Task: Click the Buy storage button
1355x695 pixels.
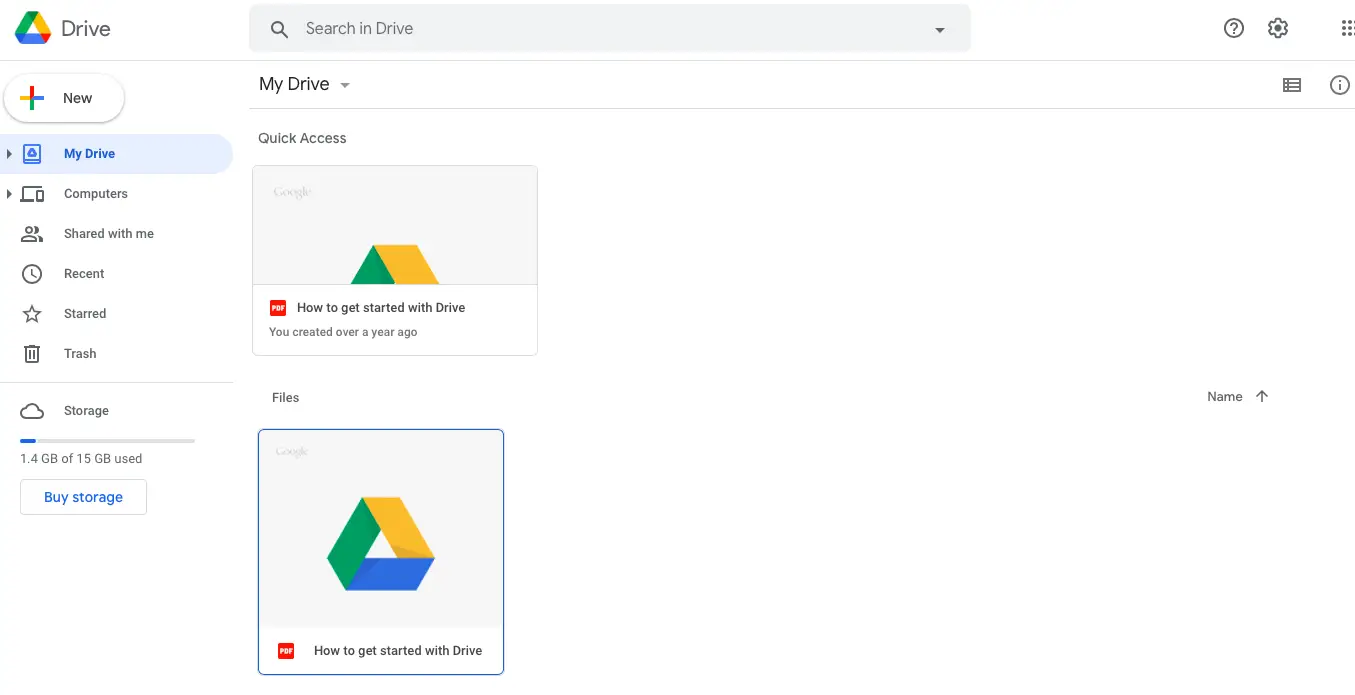Action: pos(83,497)
